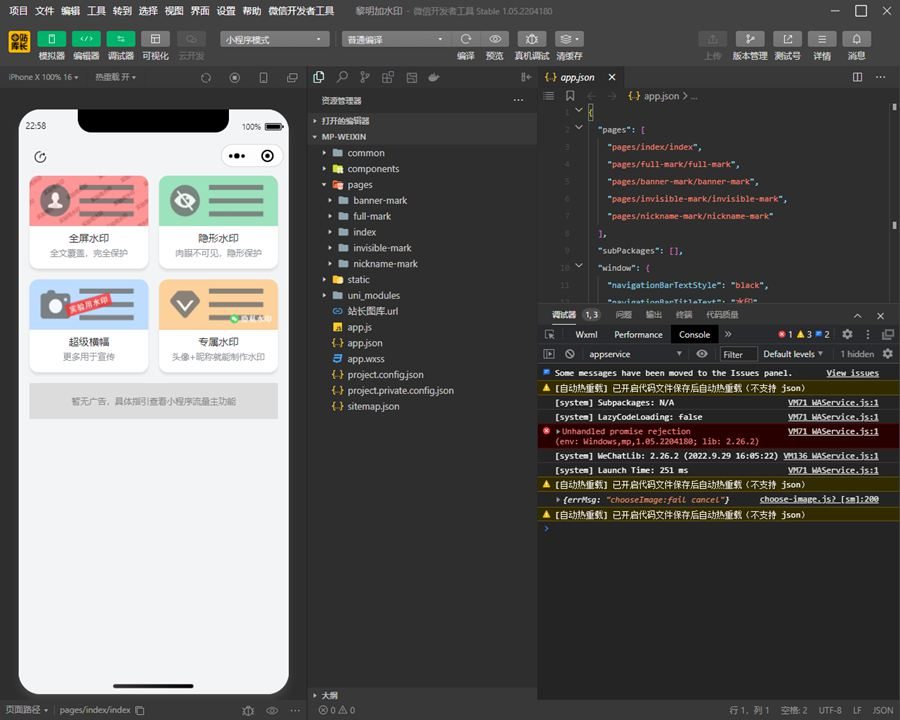Switch to the Performance tab
The width and height of the screenshot is (900, 720).
[638, 334]
